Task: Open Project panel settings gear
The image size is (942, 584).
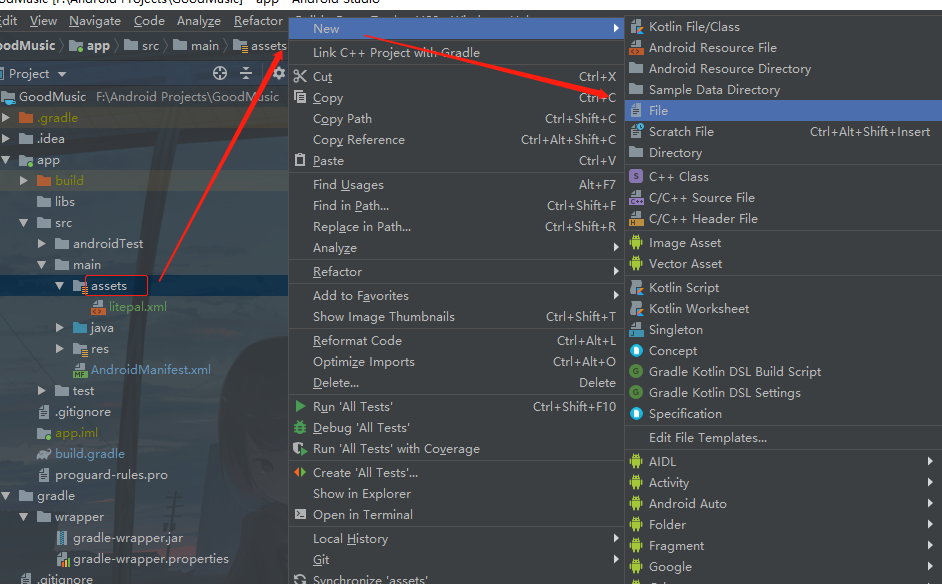Action: pyautogui.click(x=278, y=73)
